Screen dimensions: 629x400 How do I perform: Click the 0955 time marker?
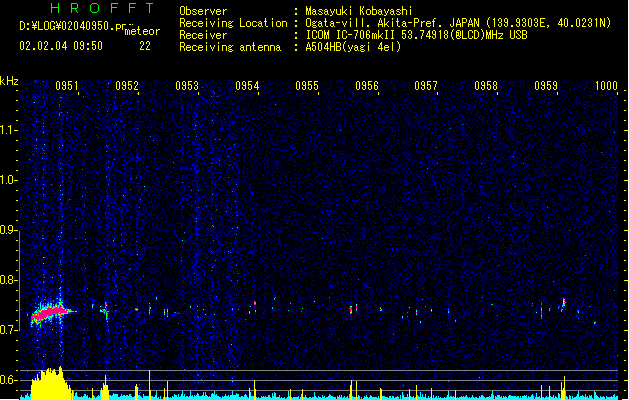[307, 86]
